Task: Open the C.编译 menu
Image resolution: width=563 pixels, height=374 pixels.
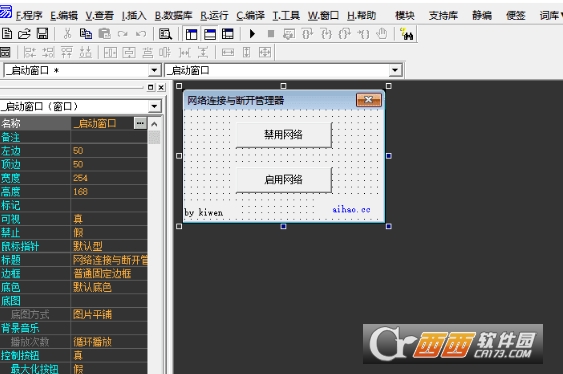Action: (251, 15)
